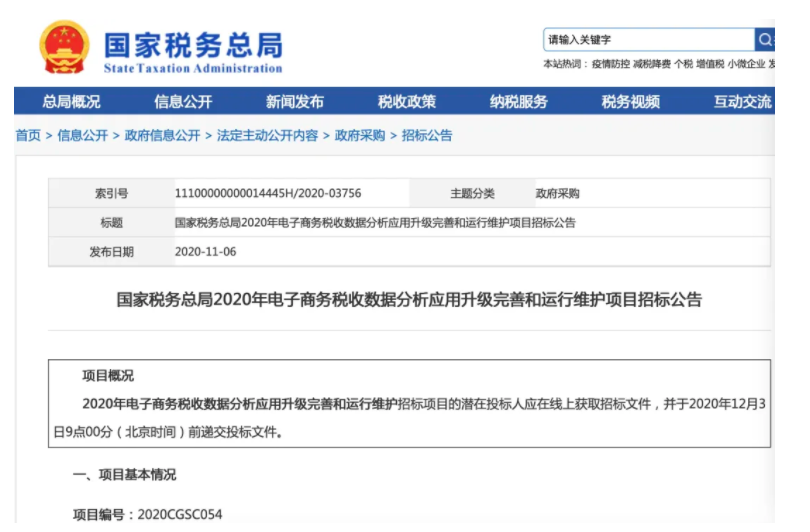Image resolution: width=810 pixels, height=532 pixels.
Task: Select the 减税降费 hot keyword
Action: (651, 64)
